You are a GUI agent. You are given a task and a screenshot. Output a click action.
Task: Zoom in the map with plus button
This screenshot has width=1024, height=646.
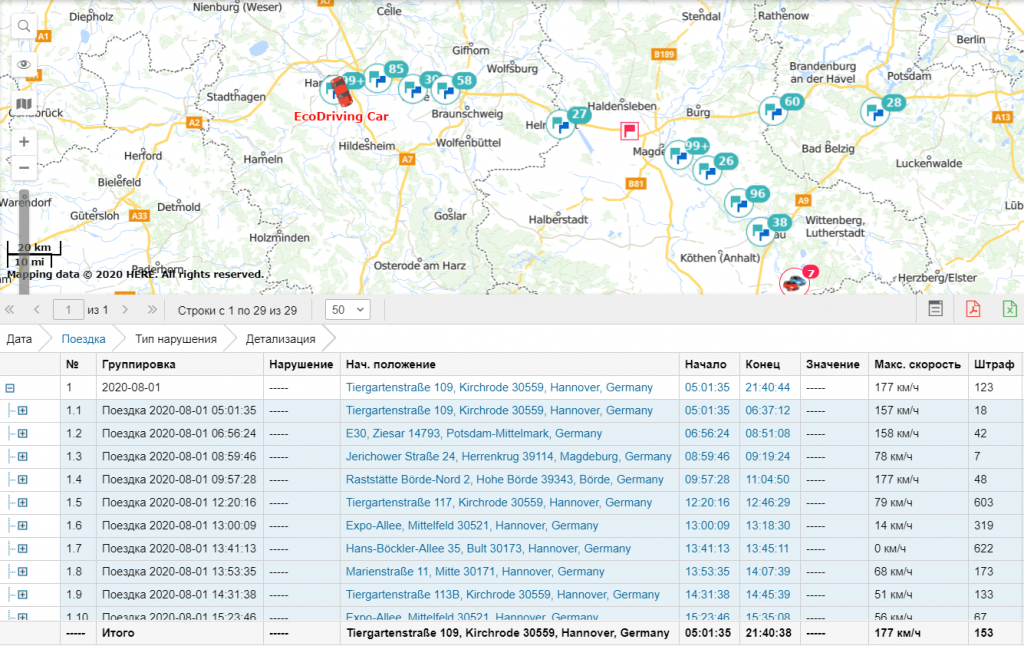point(24,142)
